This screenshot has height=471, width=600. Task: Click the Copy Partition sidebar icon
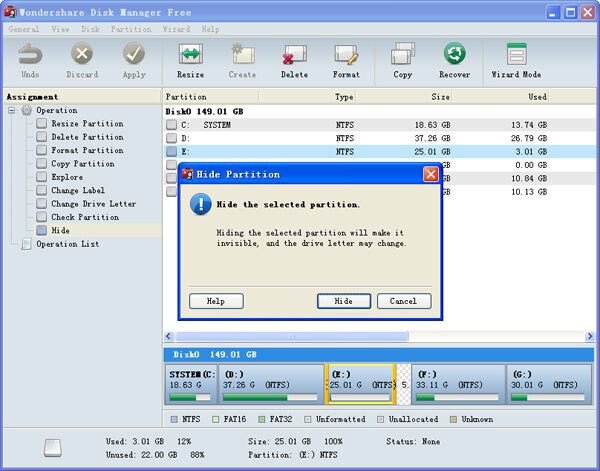(41, 164)
